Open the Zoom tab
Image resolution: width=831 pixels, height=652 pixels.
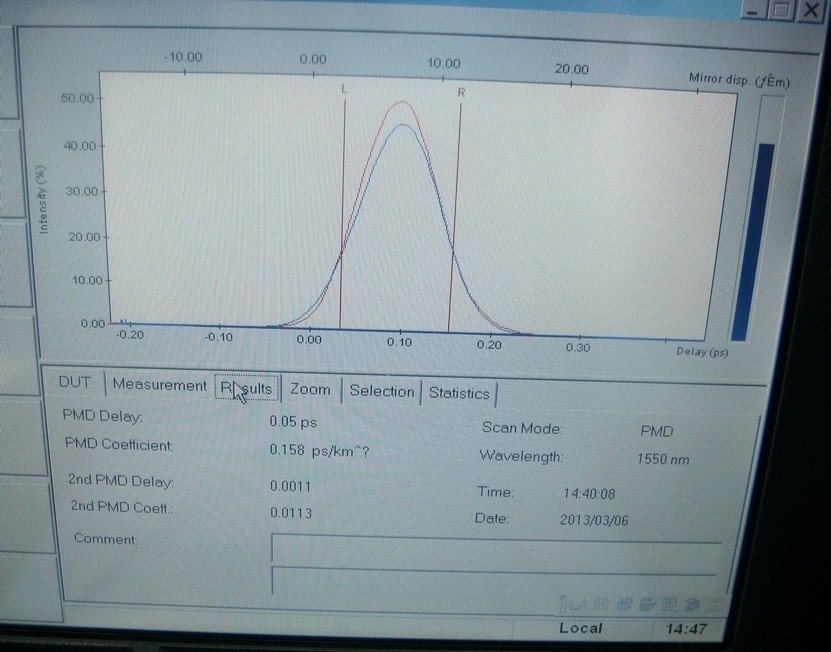pyautogui.click(x=311, y=390)
